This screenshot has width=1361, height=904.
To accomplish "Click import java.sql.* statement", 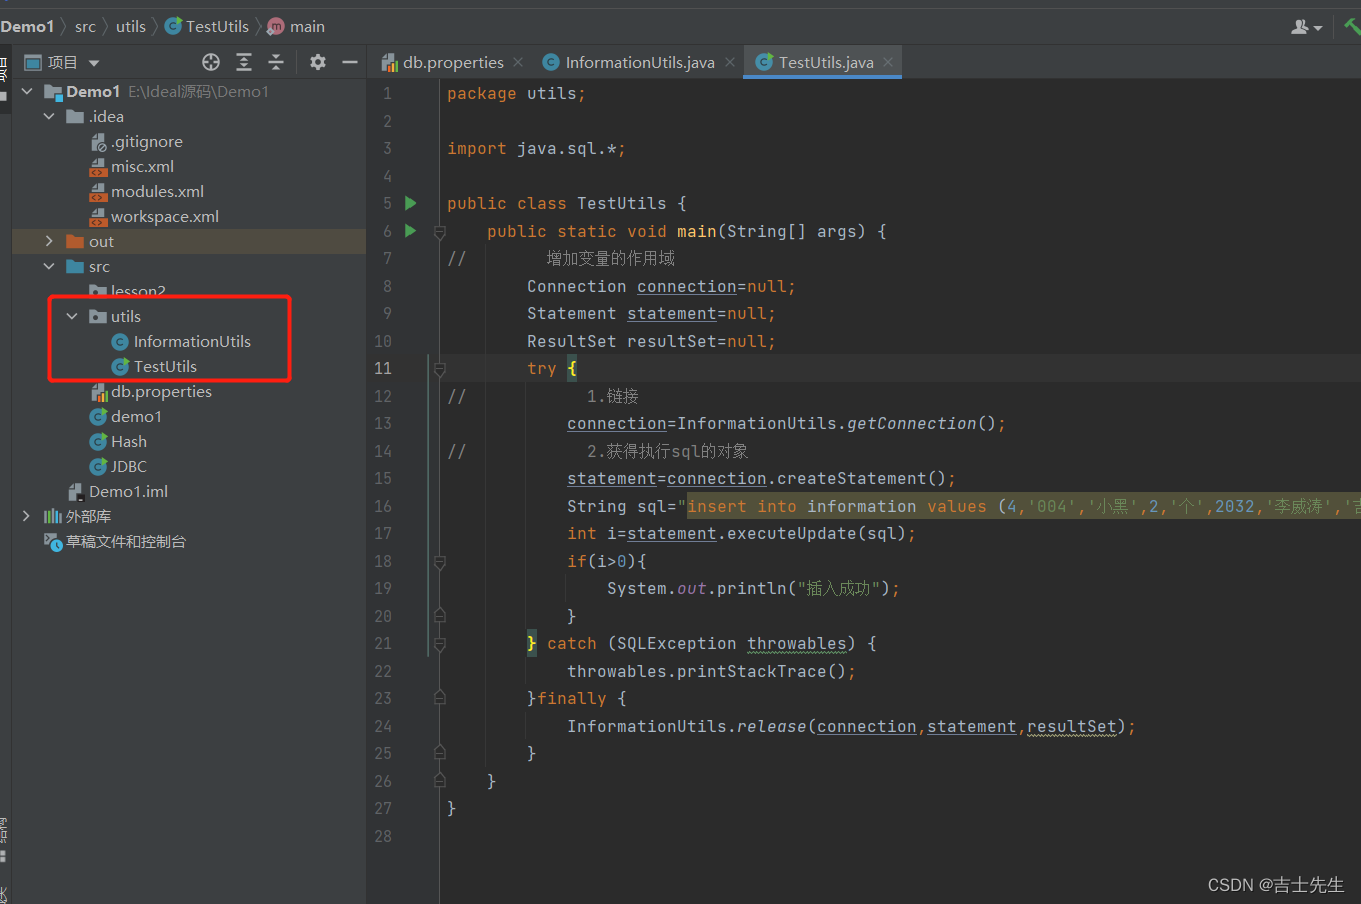I will (536, 149).
